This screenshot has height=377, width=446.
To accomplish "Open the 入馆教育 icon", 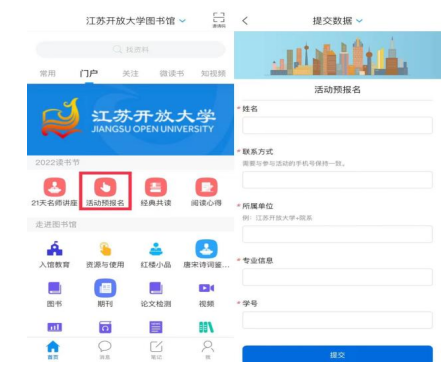I will 55,249.
